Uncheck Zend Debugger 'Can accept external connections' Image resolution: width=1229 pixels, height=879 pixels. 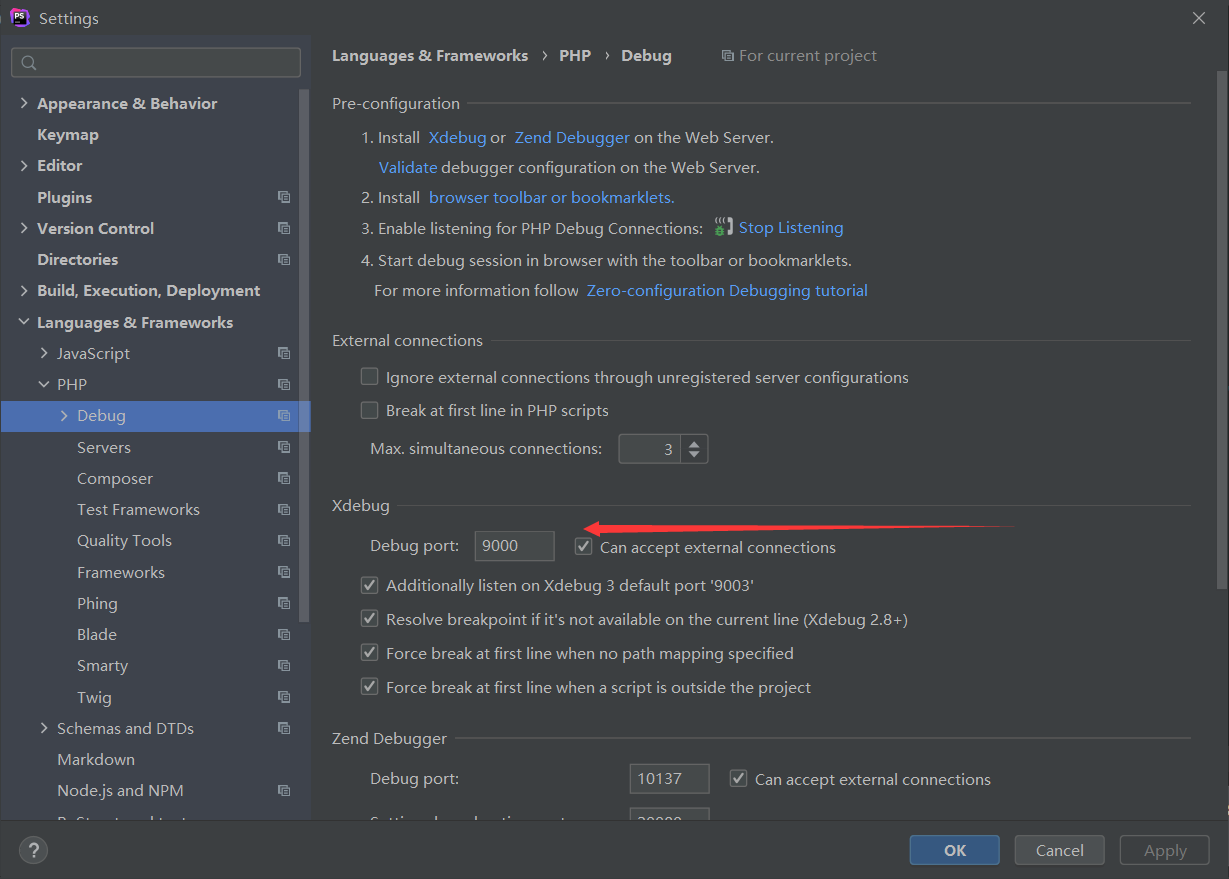pyautogui.click(x=739, y=779)
